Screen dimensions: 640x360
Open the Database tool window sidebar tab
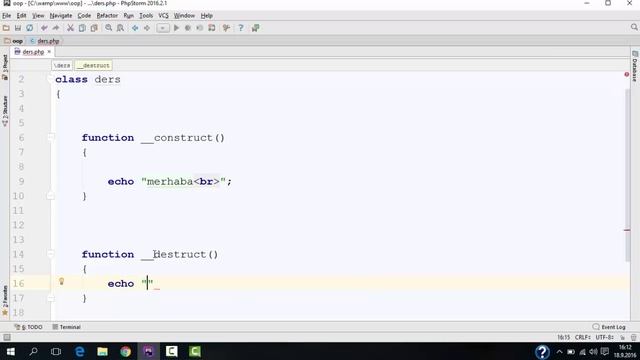(x=635, y=66)
